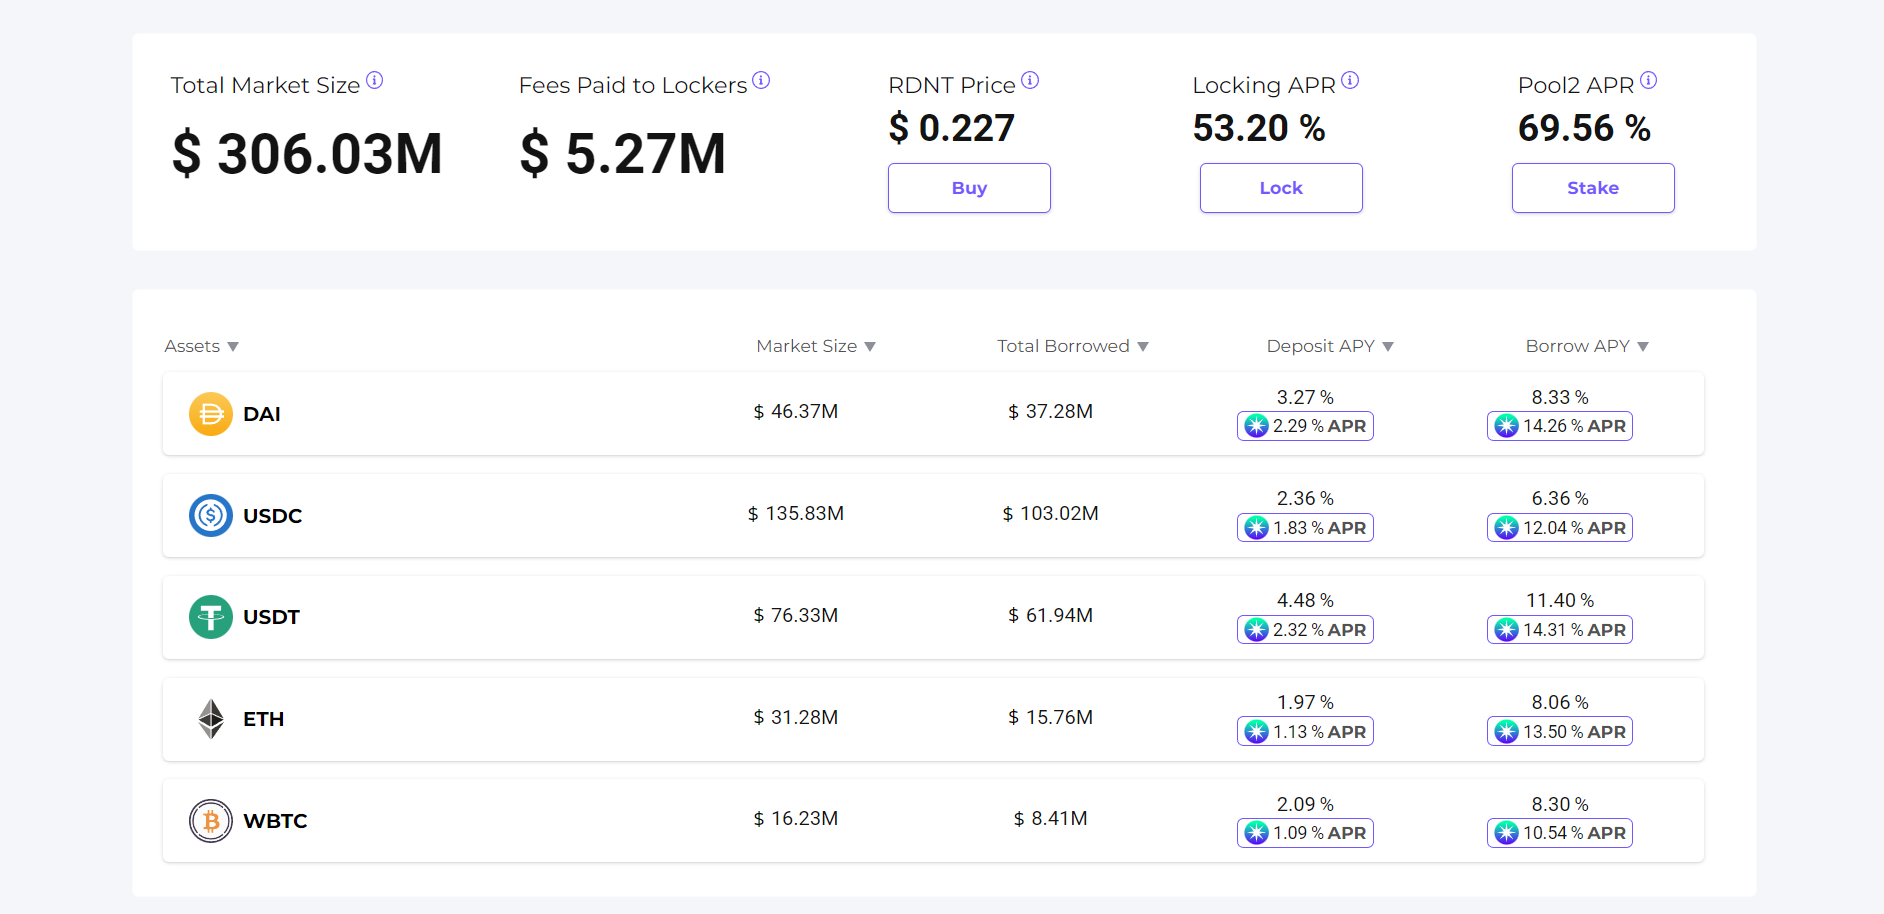
Task: Click the RDNT icon in DAI 14.26% APR badge
Action: (1507, 426)
